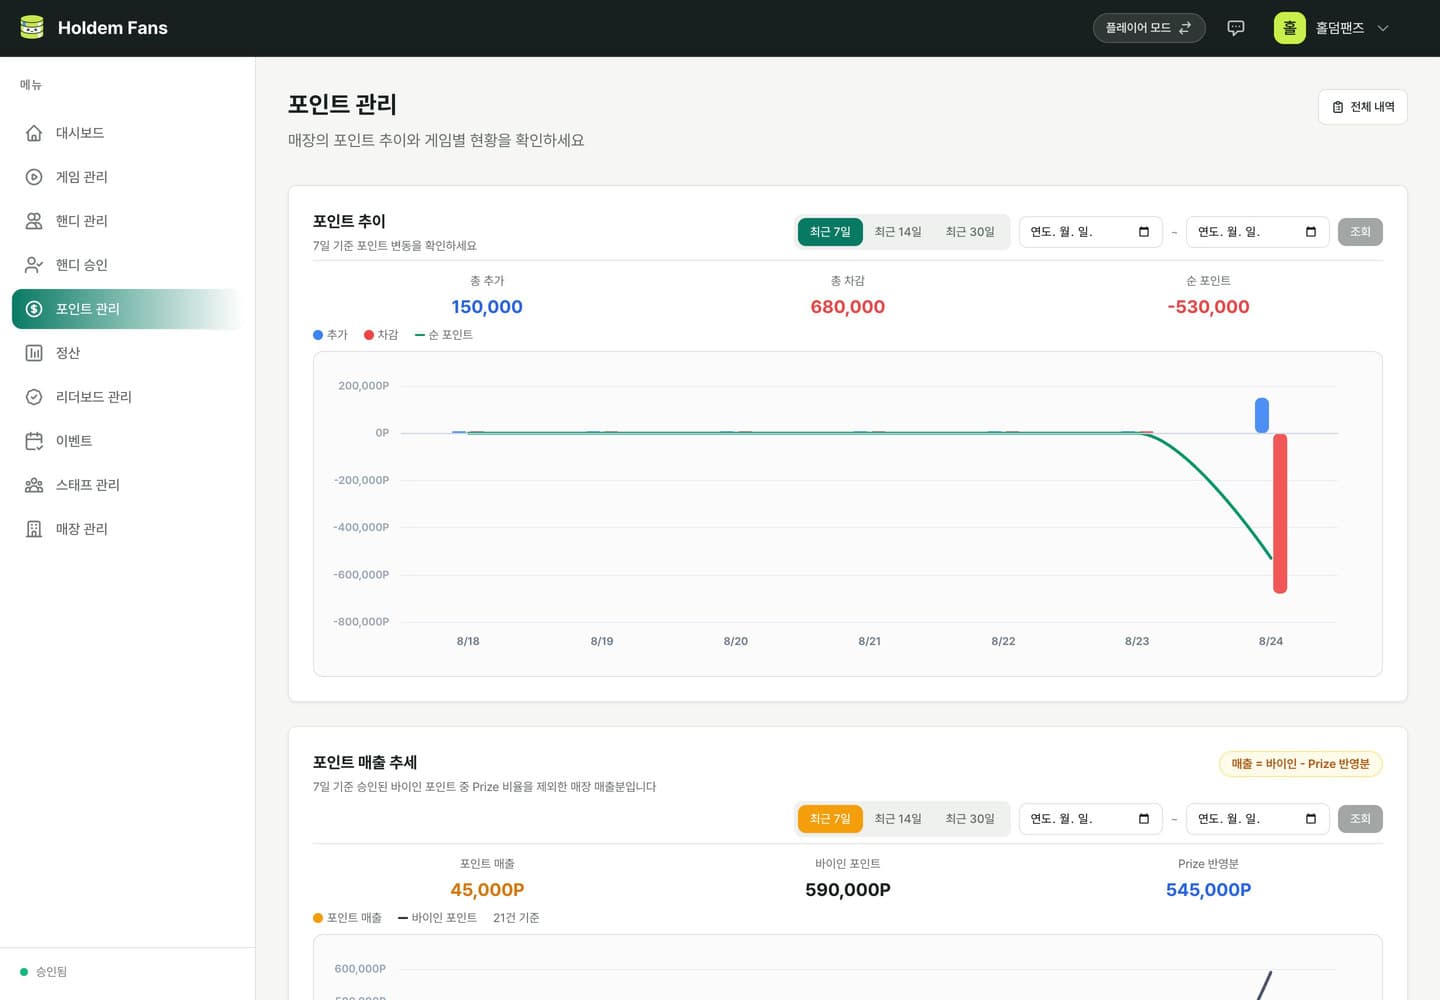Image resolution: width=1440 pixels, height=1000 pixels.
Task: Click the dollar coin icon beside 포인트 관리
Action: coord(34,309)
